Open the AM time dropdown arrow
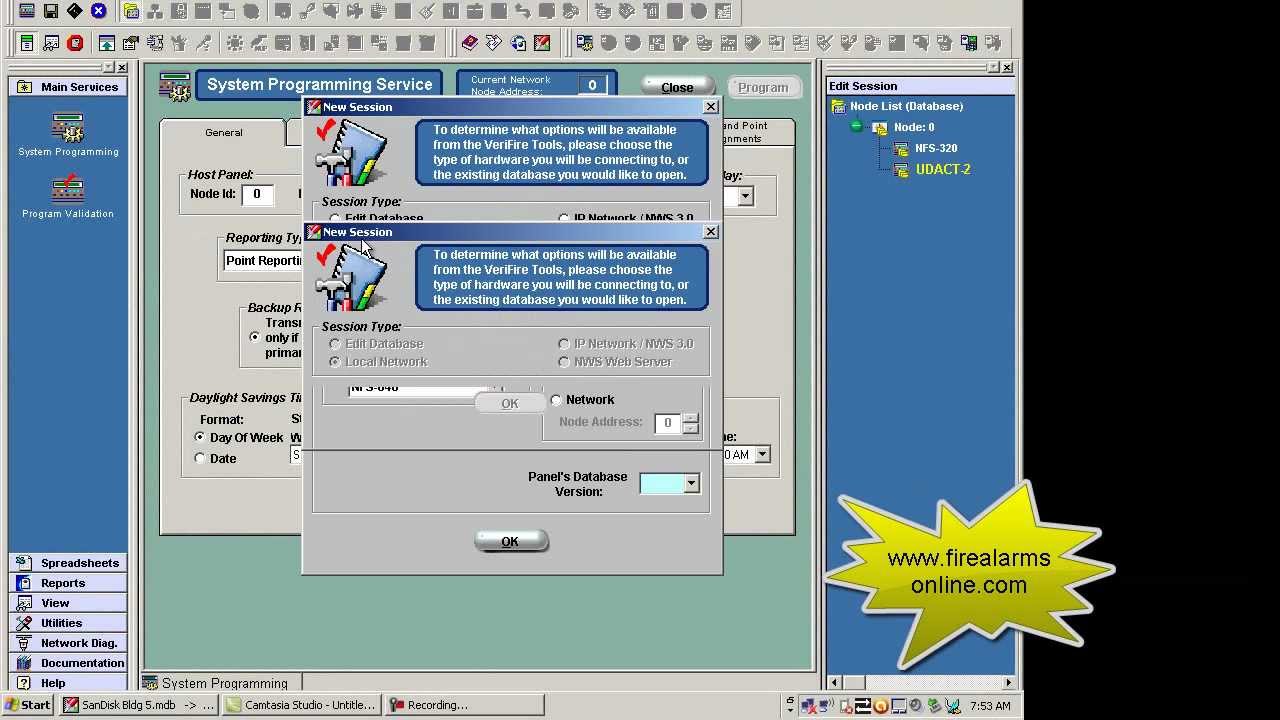Screen dimensions: 1280x720 coord(762,454)
